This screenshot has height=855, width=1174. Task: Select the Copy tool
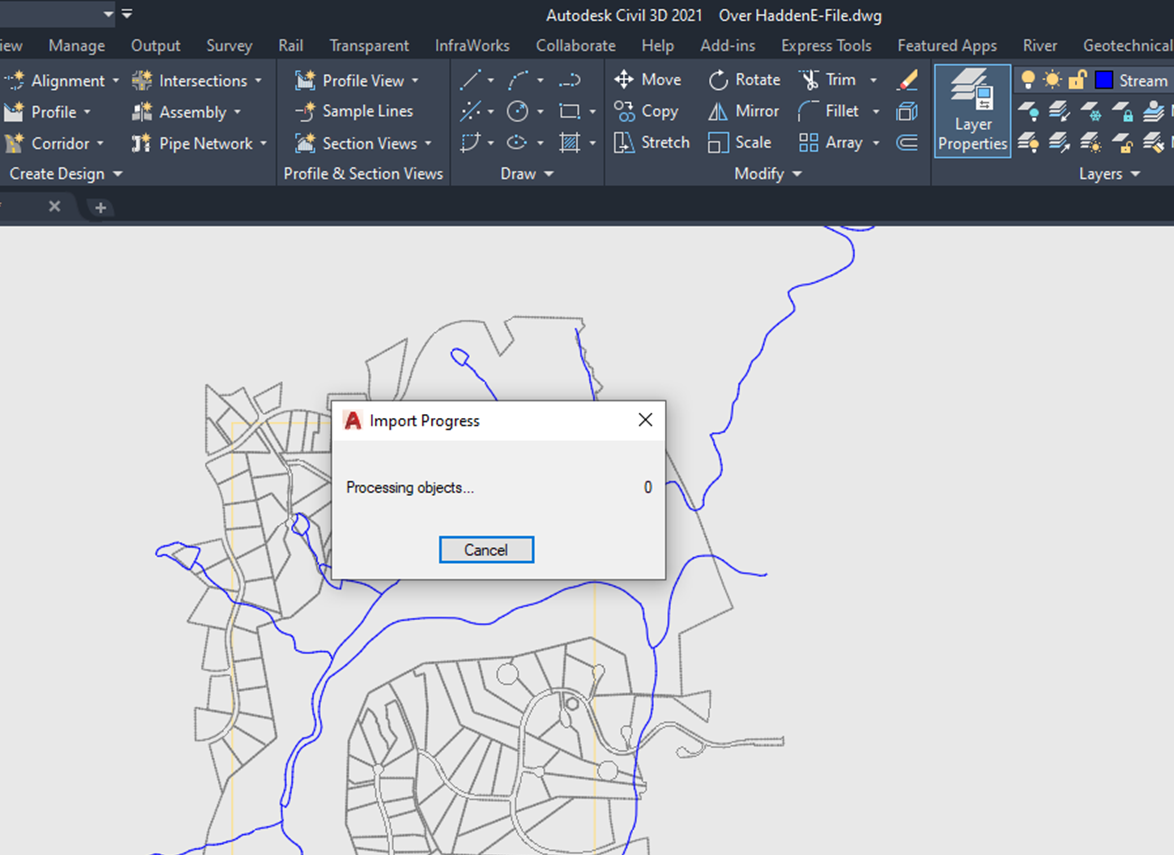click(x=649, y=111)
